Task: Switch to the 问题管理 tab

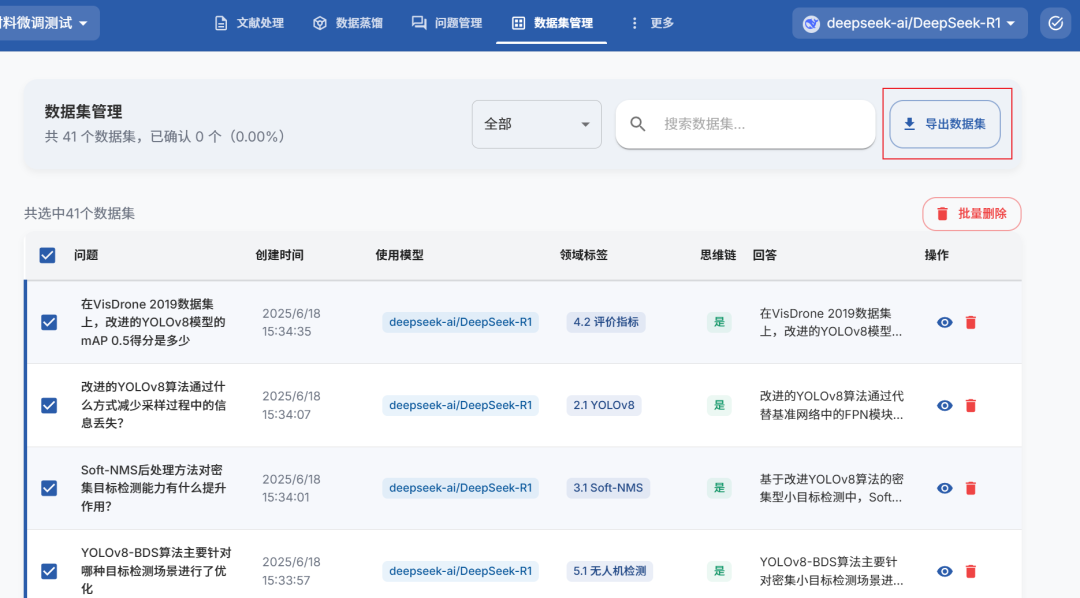Action: 447,22
